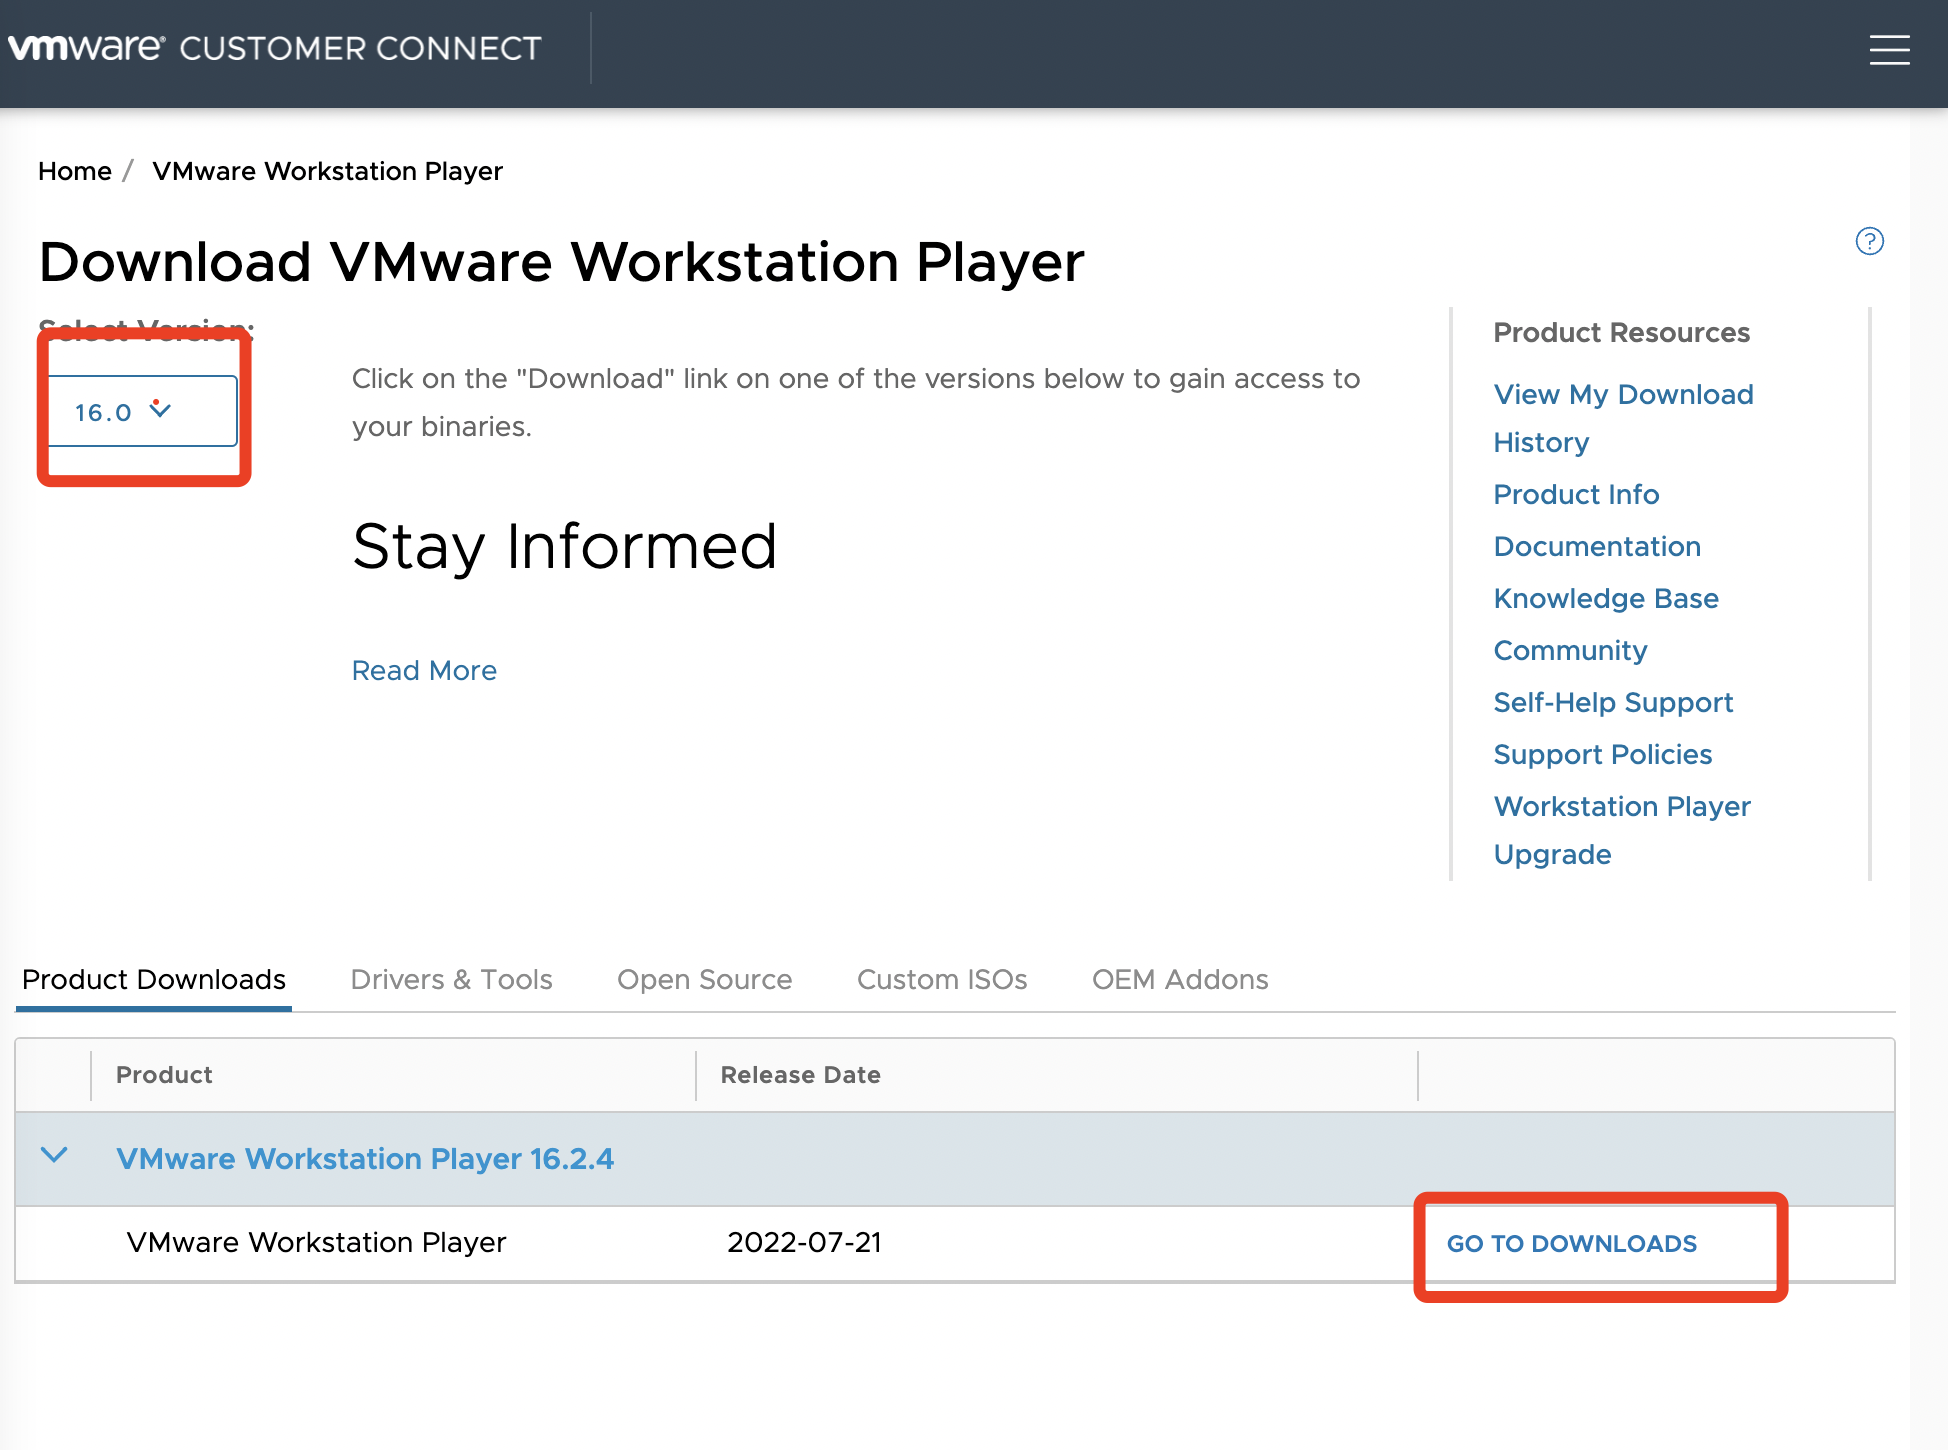1948x1450 pixels.
Task: Open Support Policies link
Action: pos(1603,754)
